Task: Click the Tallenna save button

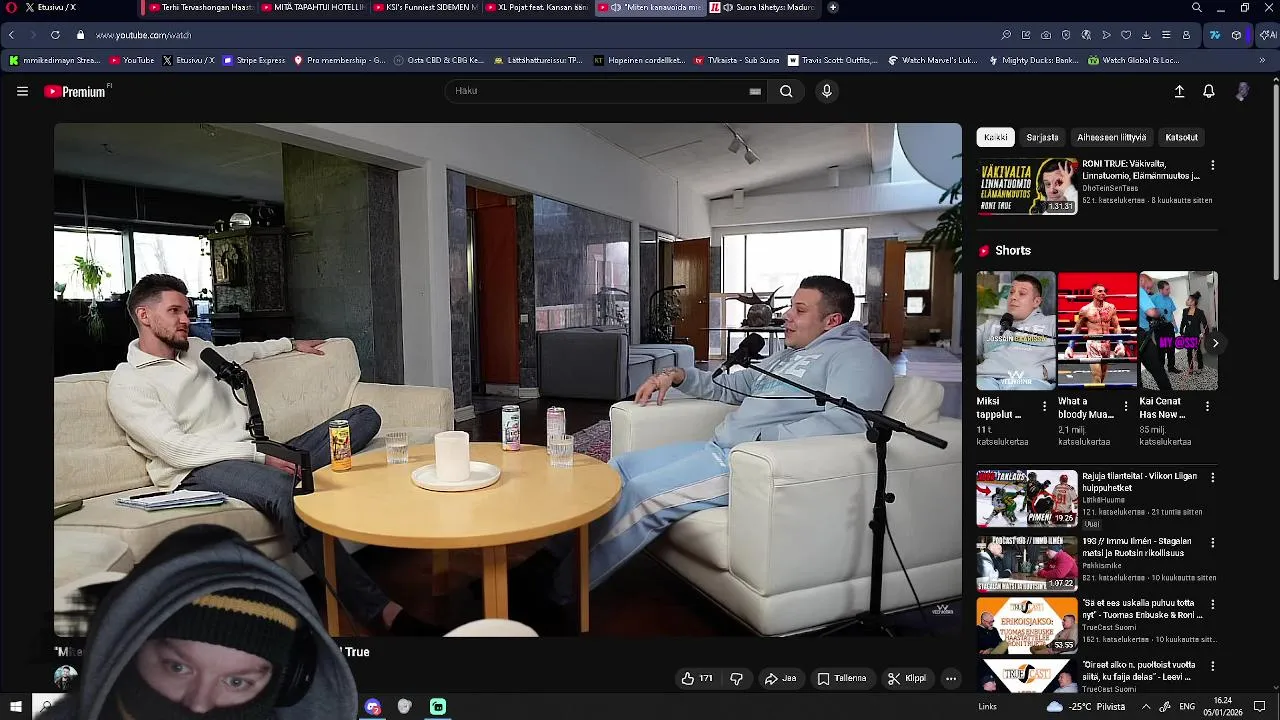Action: pos(842,678)
